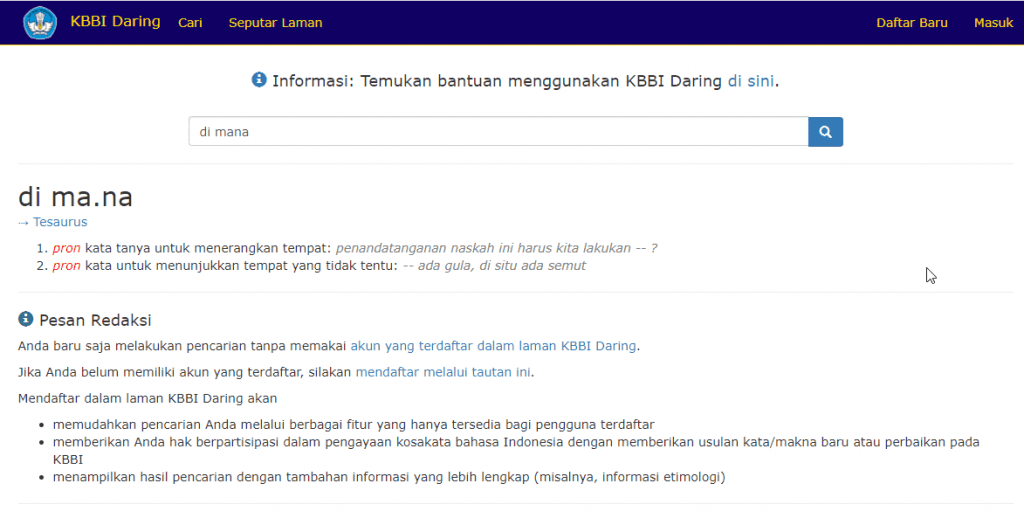Open the Daftar Baru registration page
The height and width of the screenshot is (511, 1024).
click(912, 23)
